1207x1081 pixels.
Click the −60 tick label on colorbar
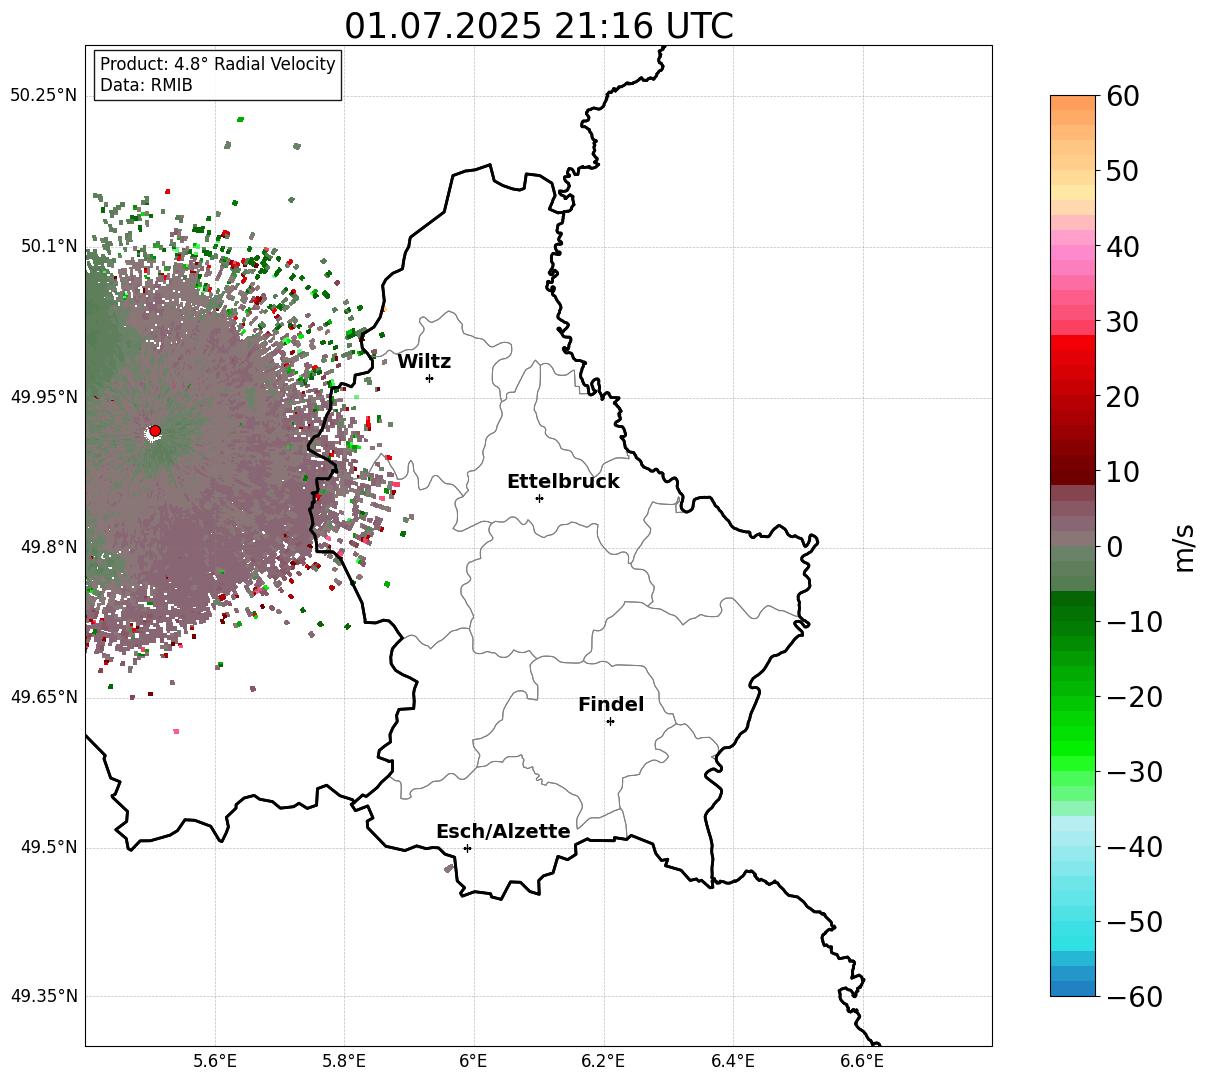click(x=1134, y=997)
